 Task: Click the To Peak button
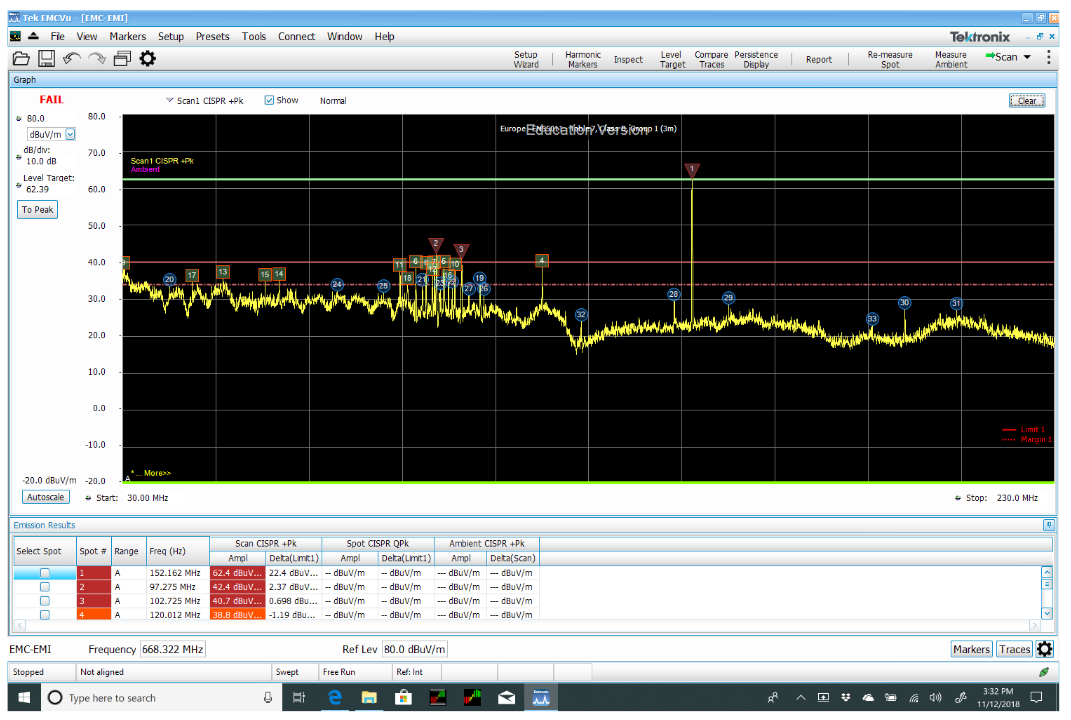click(36, 209)
